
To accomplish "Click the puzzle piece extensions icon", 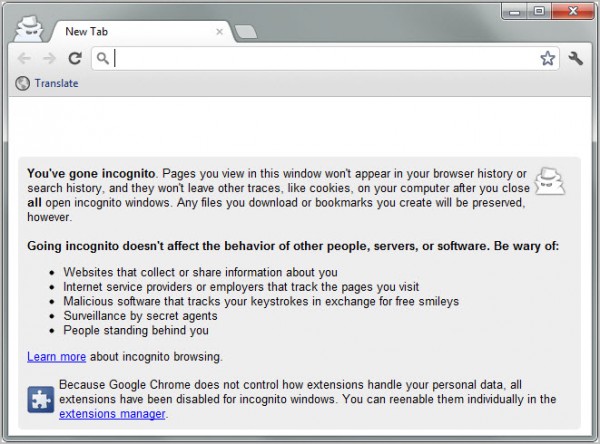I will pos(41,400).
